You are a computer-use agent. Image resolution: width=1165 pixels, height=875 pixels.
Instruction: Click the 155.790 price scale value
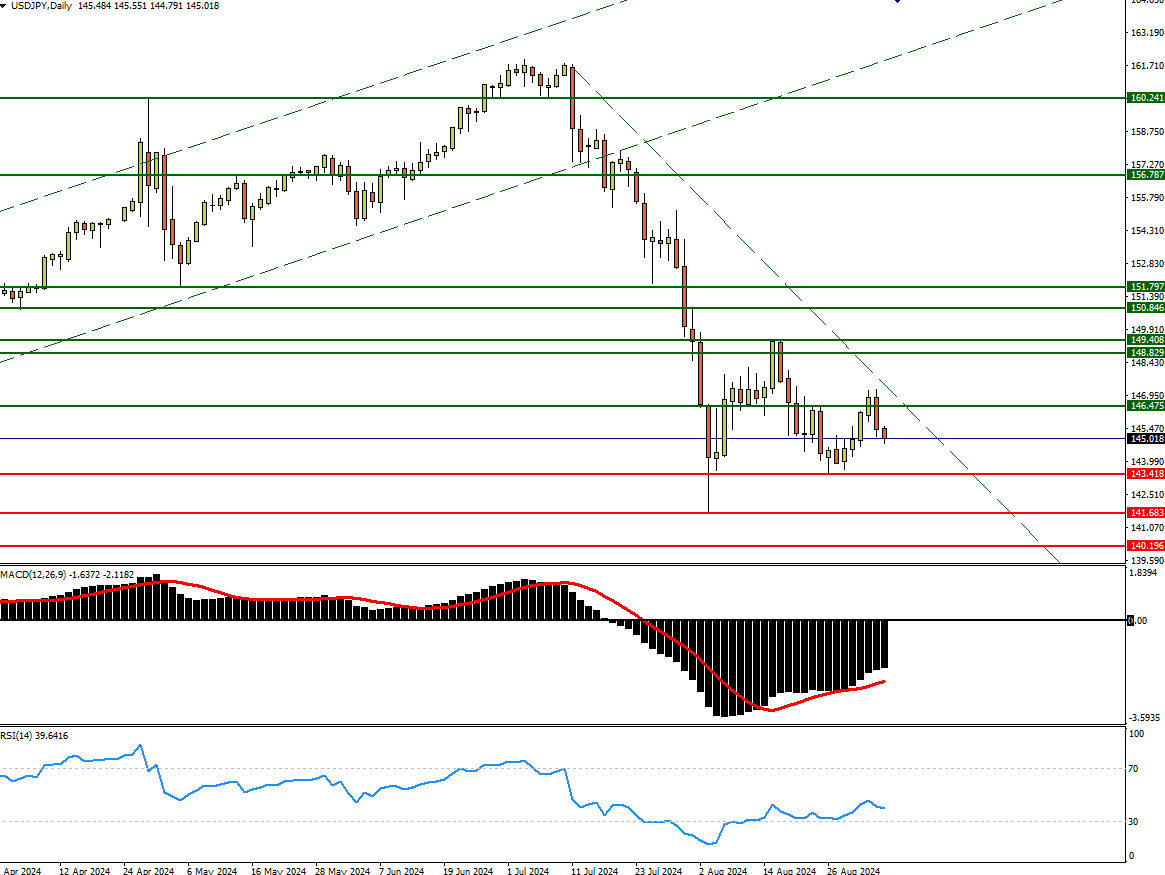(1147, 198)
